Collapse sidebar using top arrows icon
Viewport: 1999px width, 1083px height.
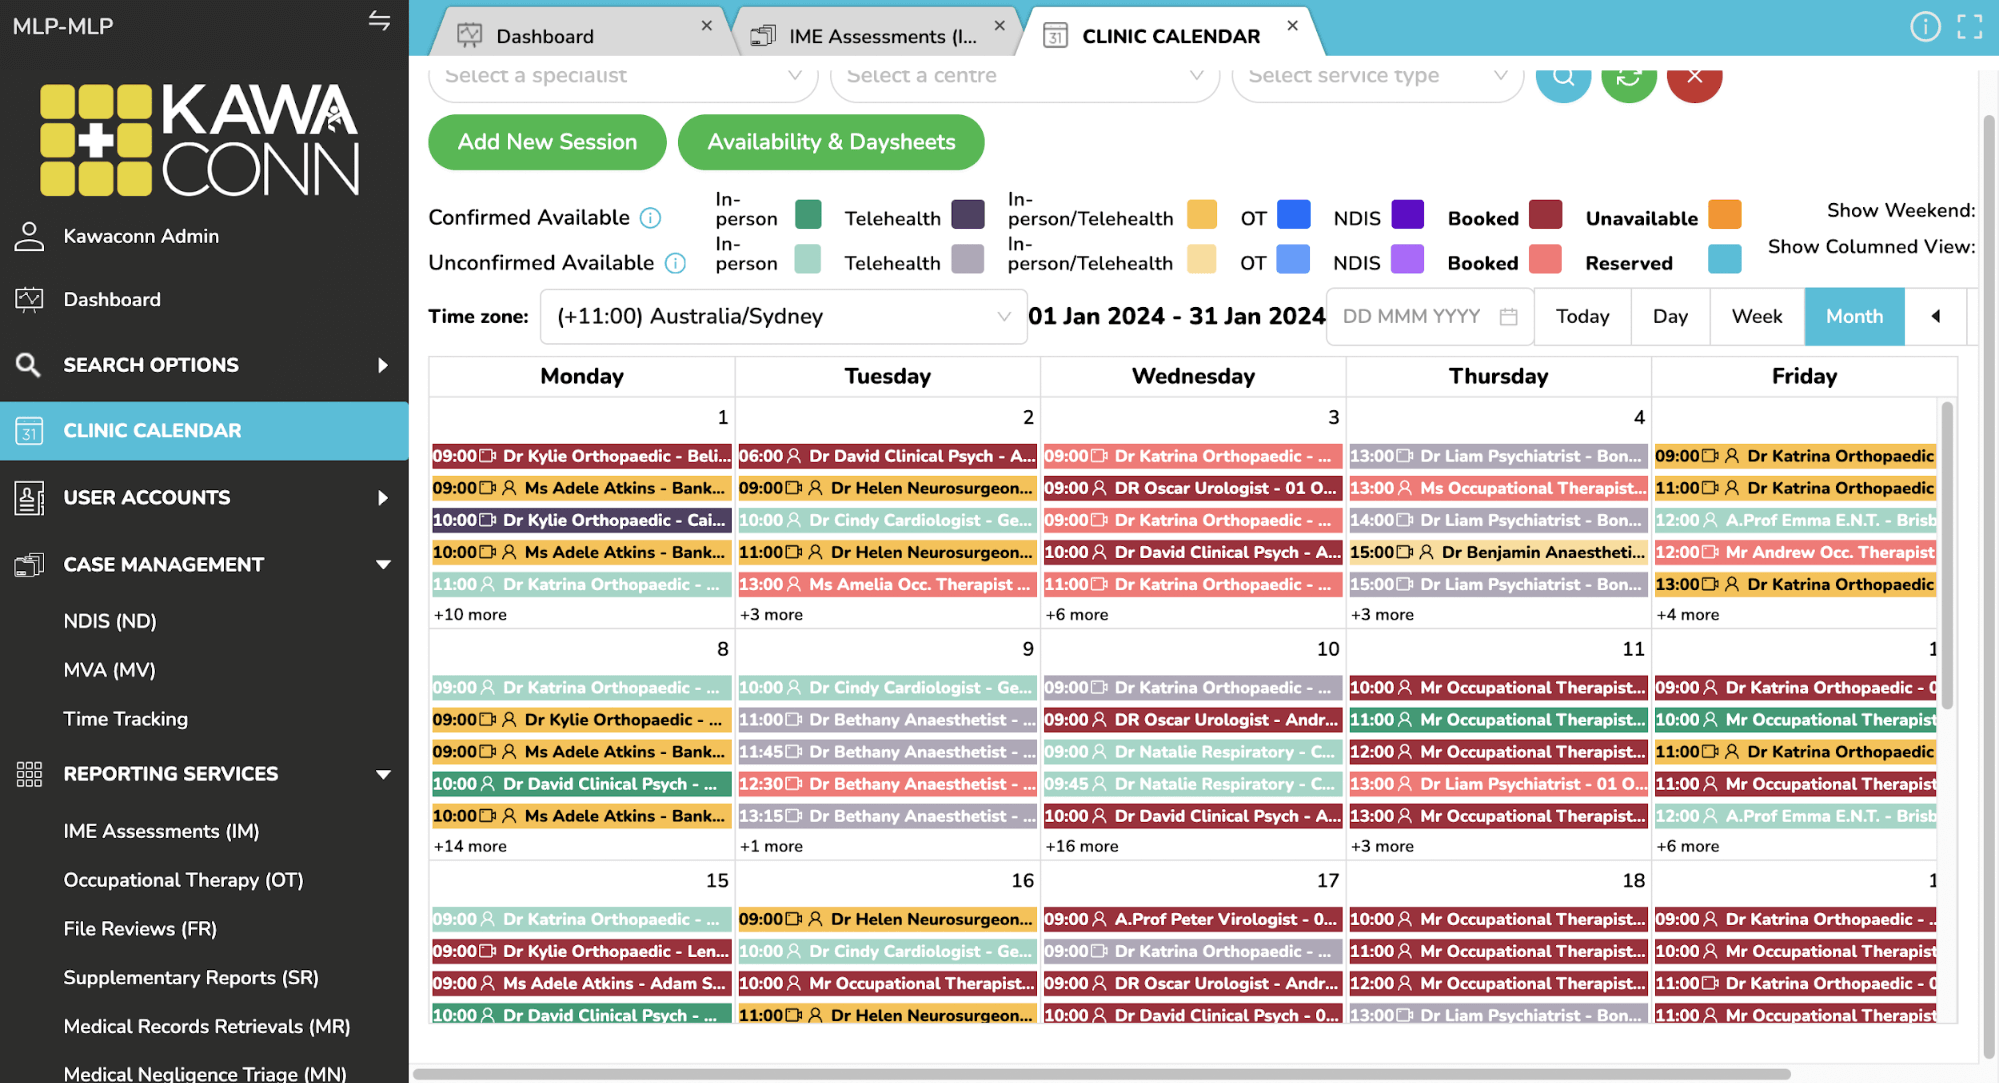tap(379, 21)
